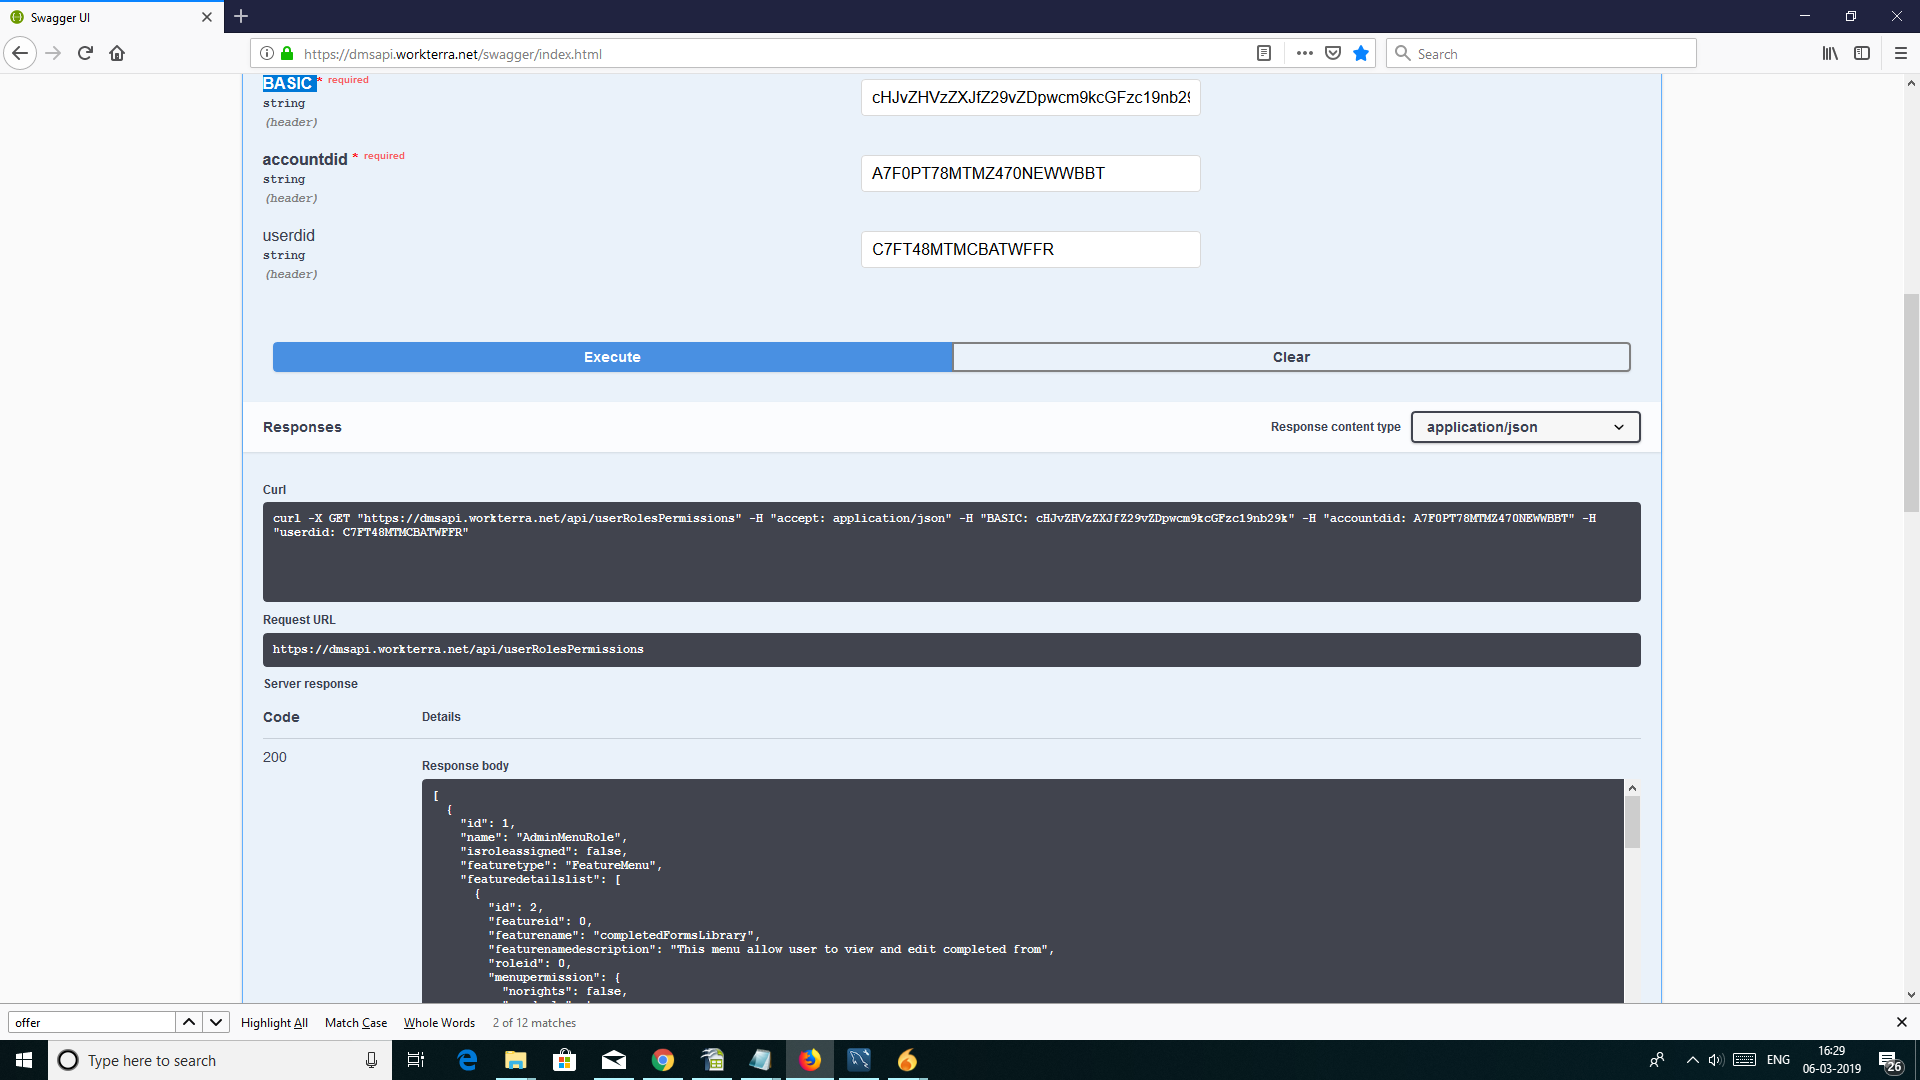Open the clock and date flyout

pos(1832,1060)
